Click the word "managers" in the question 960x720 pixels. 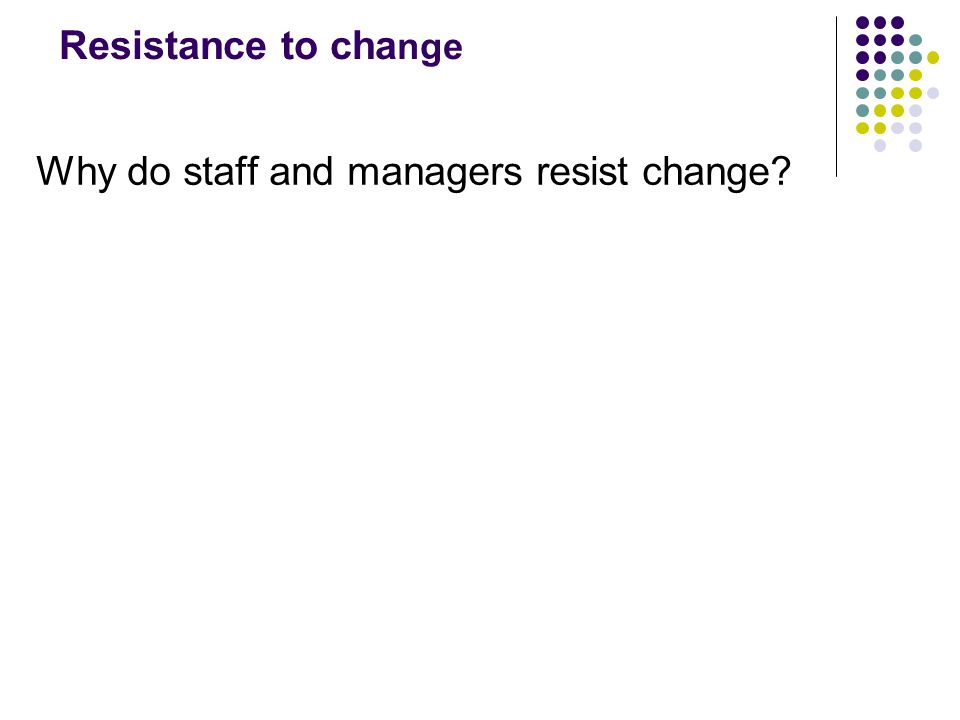(435, 172)
